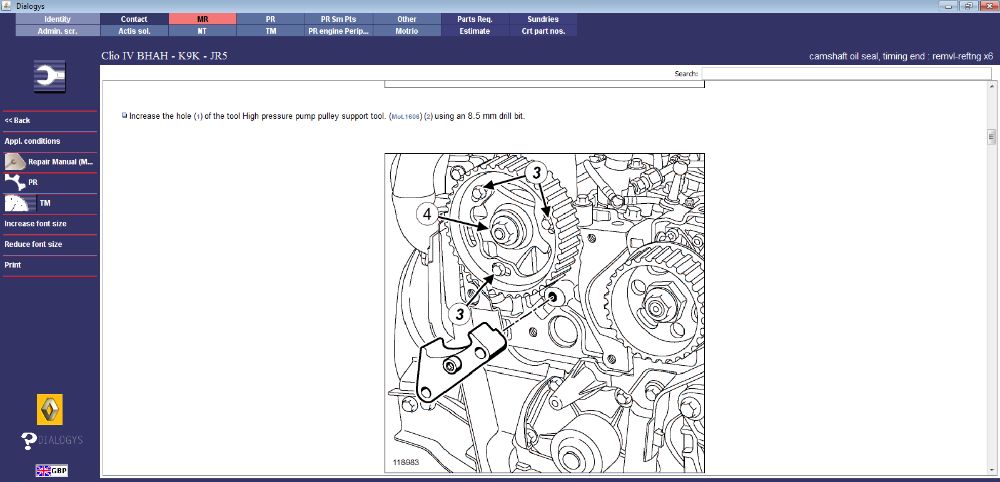Click the bullet marker before 'Increase the hole'
This screenshot has height=482, width=1000.
(124, 116)
